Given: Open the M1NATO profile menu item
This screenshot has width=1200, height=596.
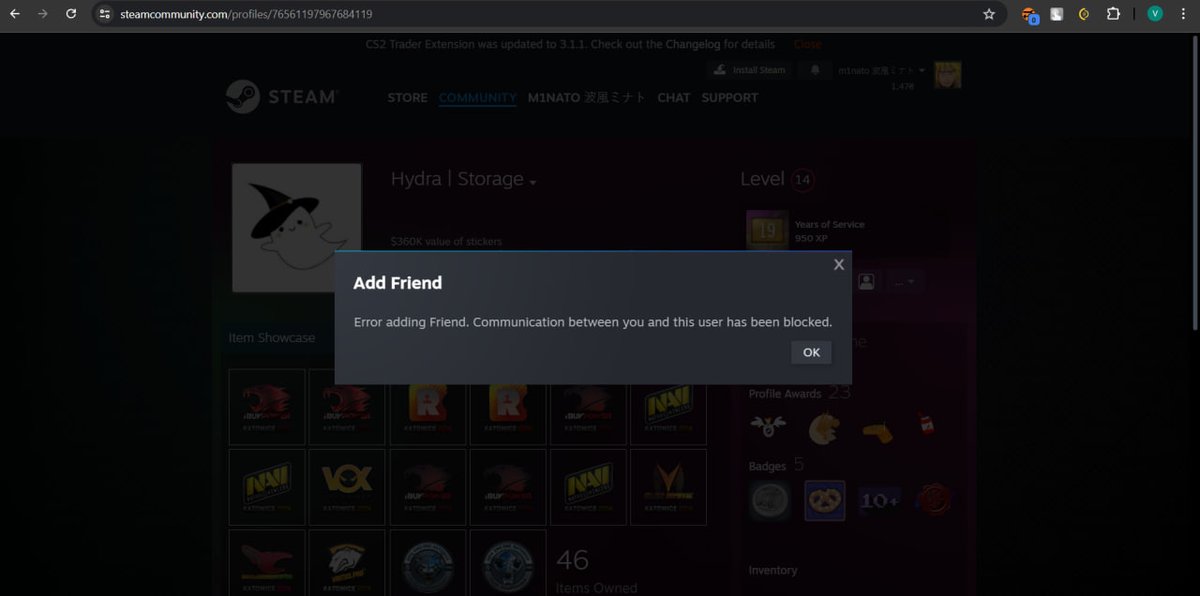Looking at the screenshot, I should click(x=587, y=98).
